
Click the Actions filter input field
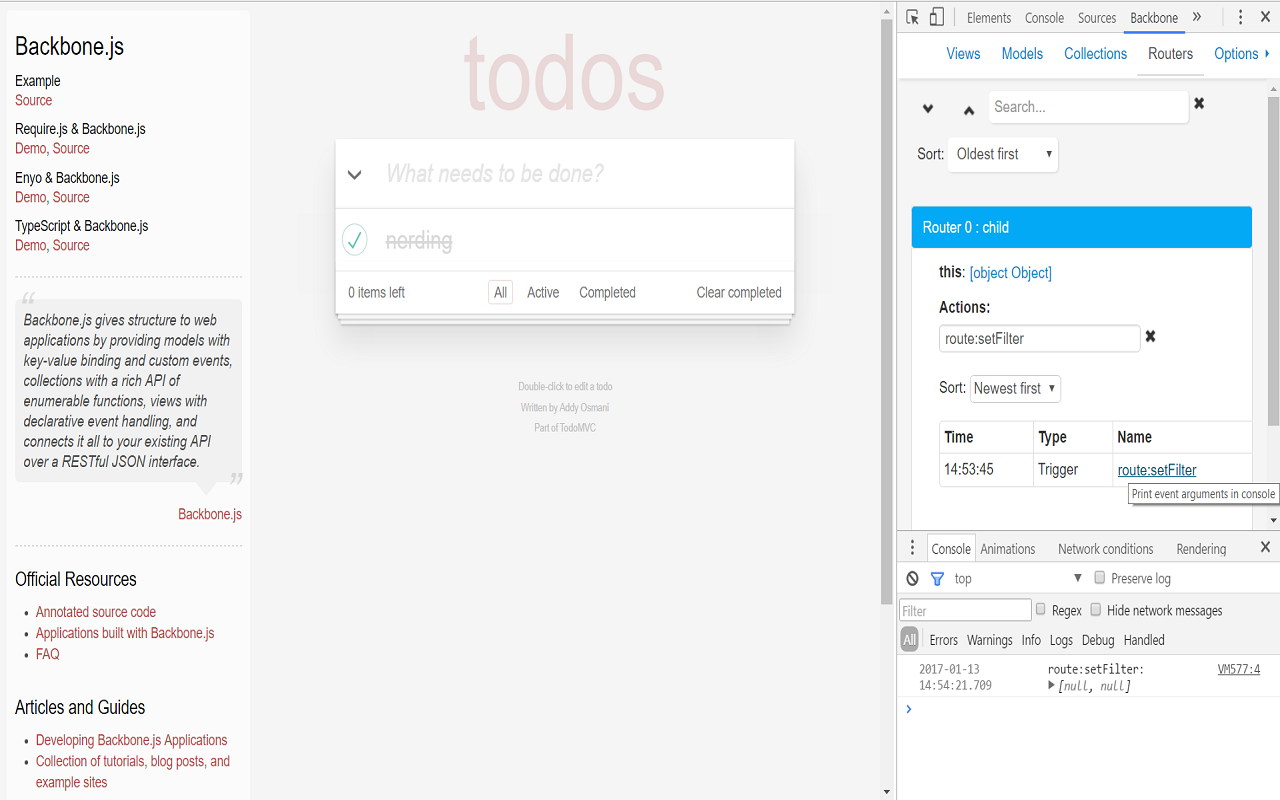pos(1039,338)
